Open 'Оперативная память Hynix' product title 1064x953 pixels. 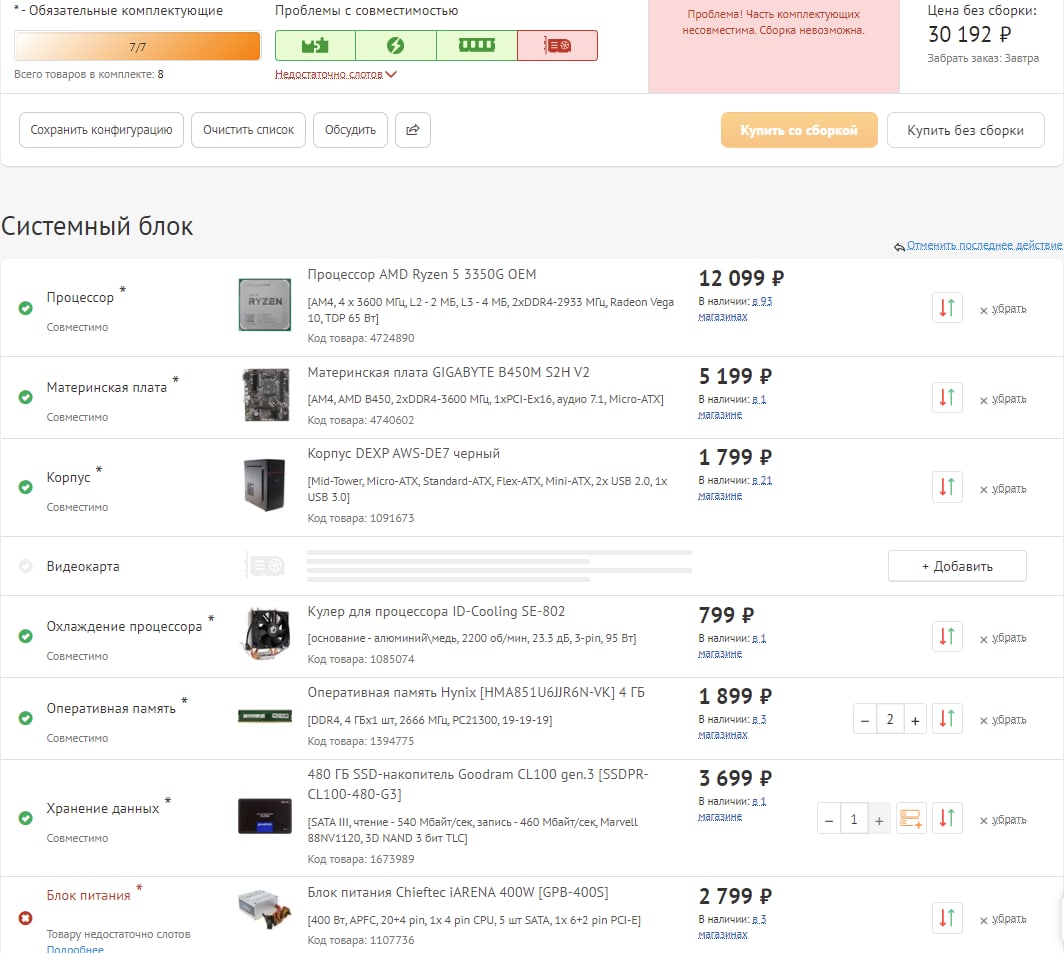[476, 692]
